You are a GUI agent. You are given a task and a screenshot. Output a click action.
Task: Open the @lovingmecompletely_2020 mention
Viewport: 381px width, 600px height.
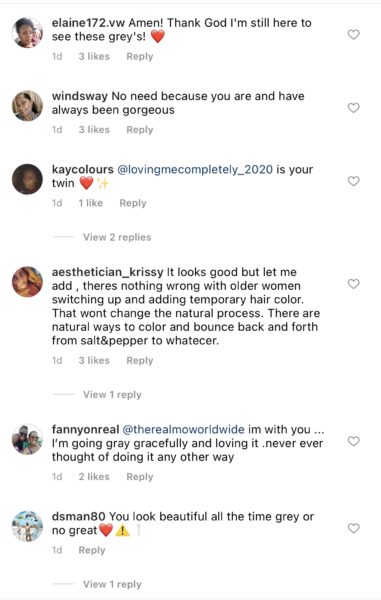(195, 170)
